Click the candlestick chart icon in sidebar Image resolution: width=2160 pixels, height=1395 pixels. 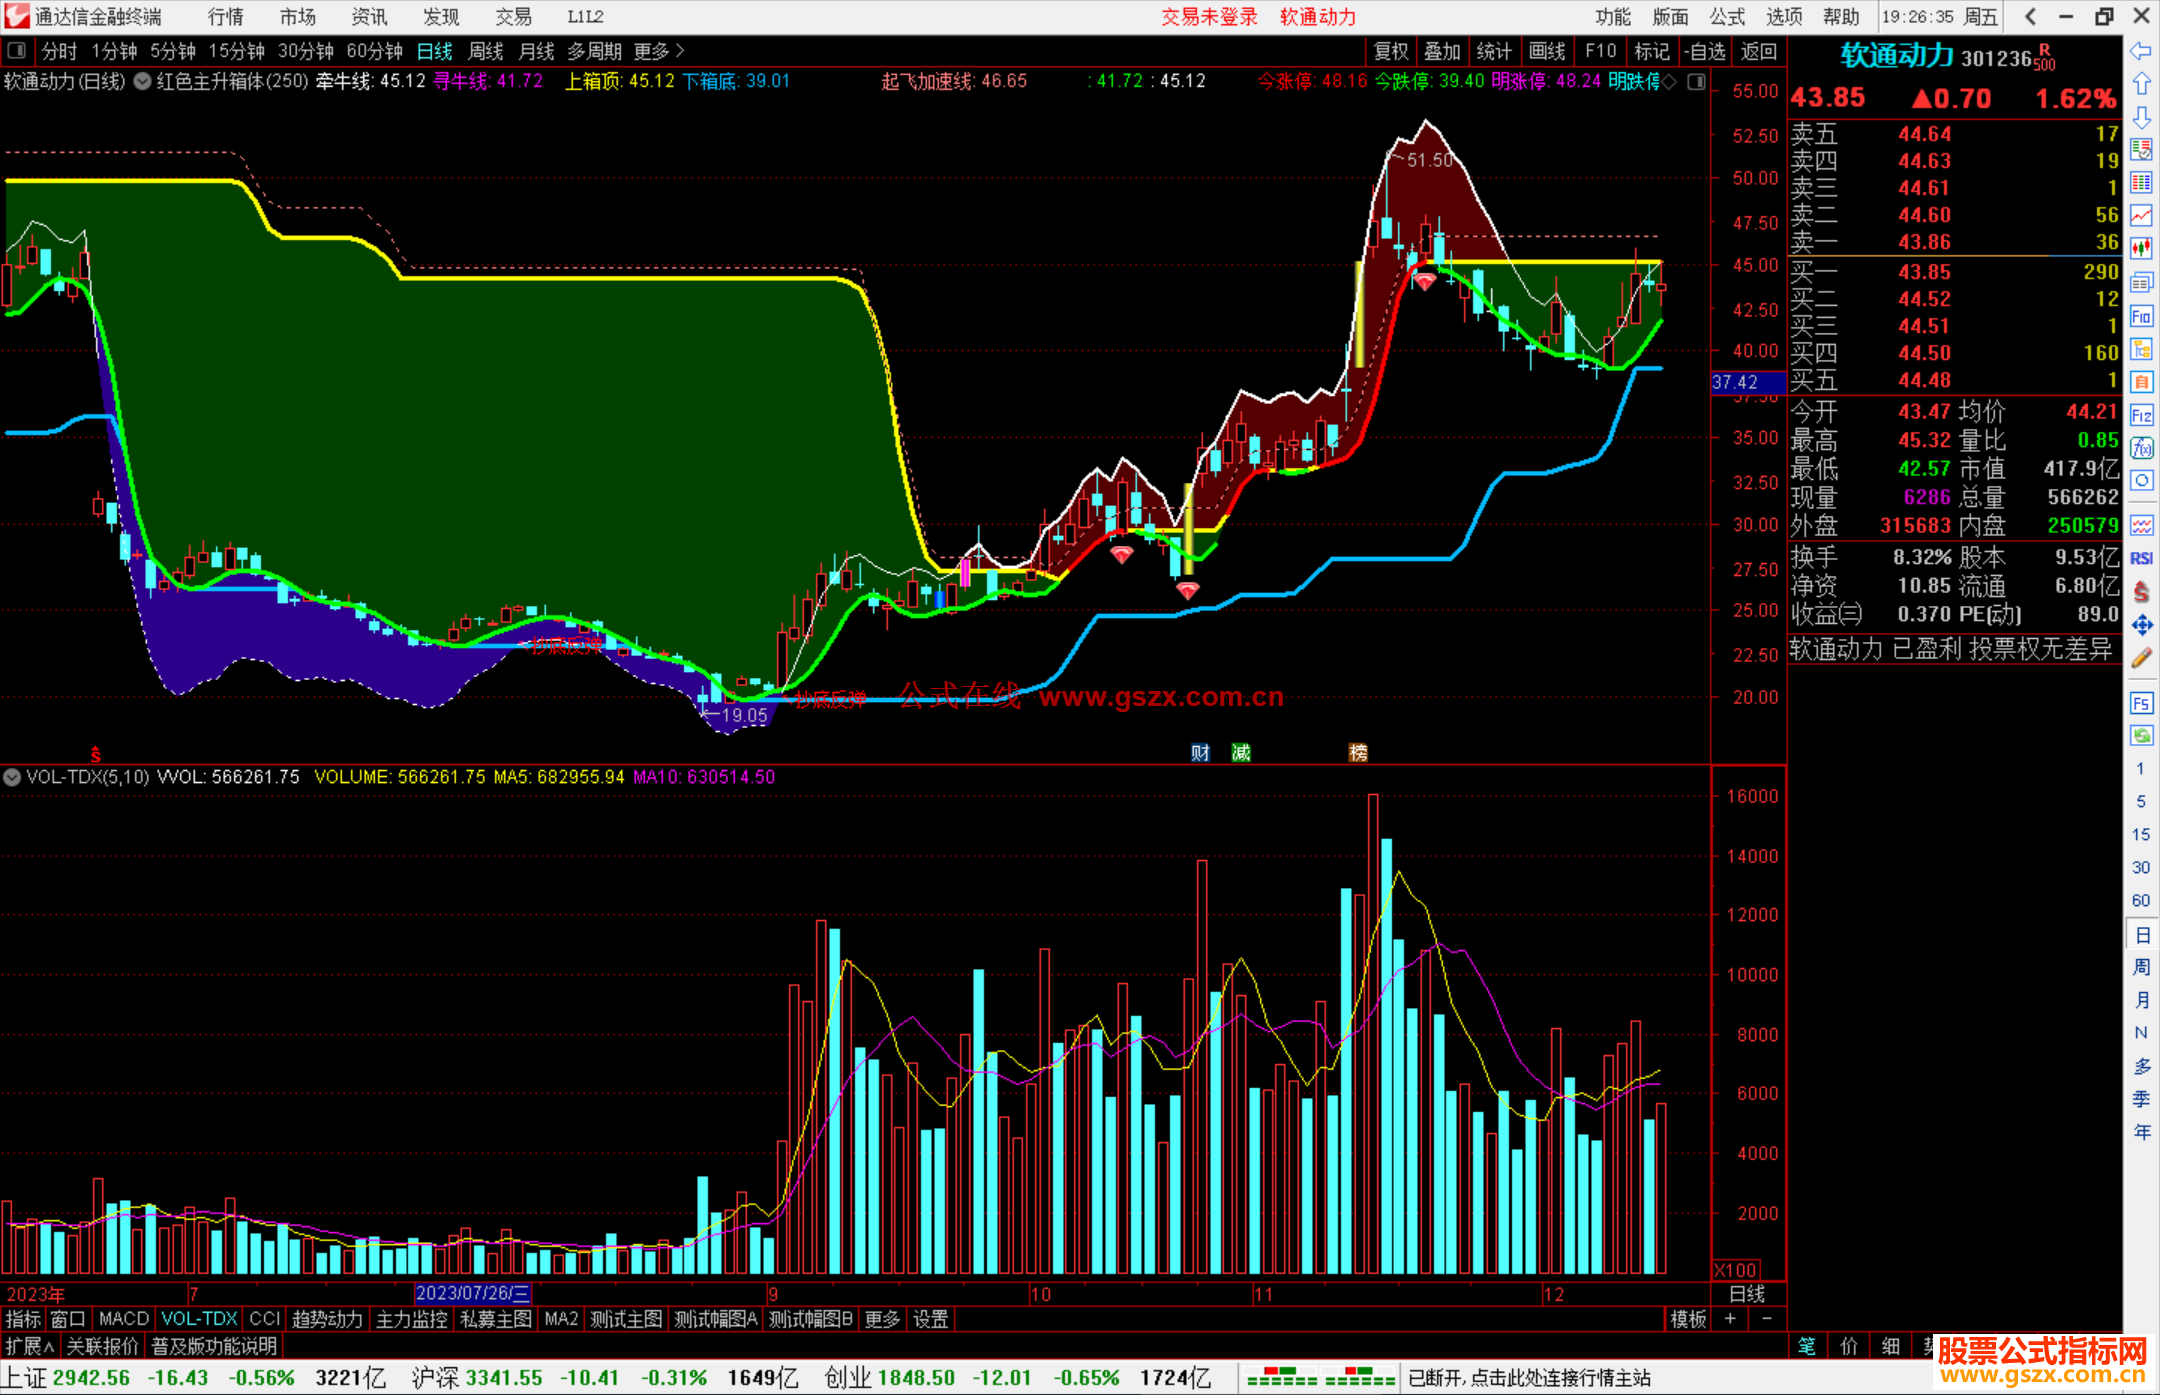[2141, 248]
